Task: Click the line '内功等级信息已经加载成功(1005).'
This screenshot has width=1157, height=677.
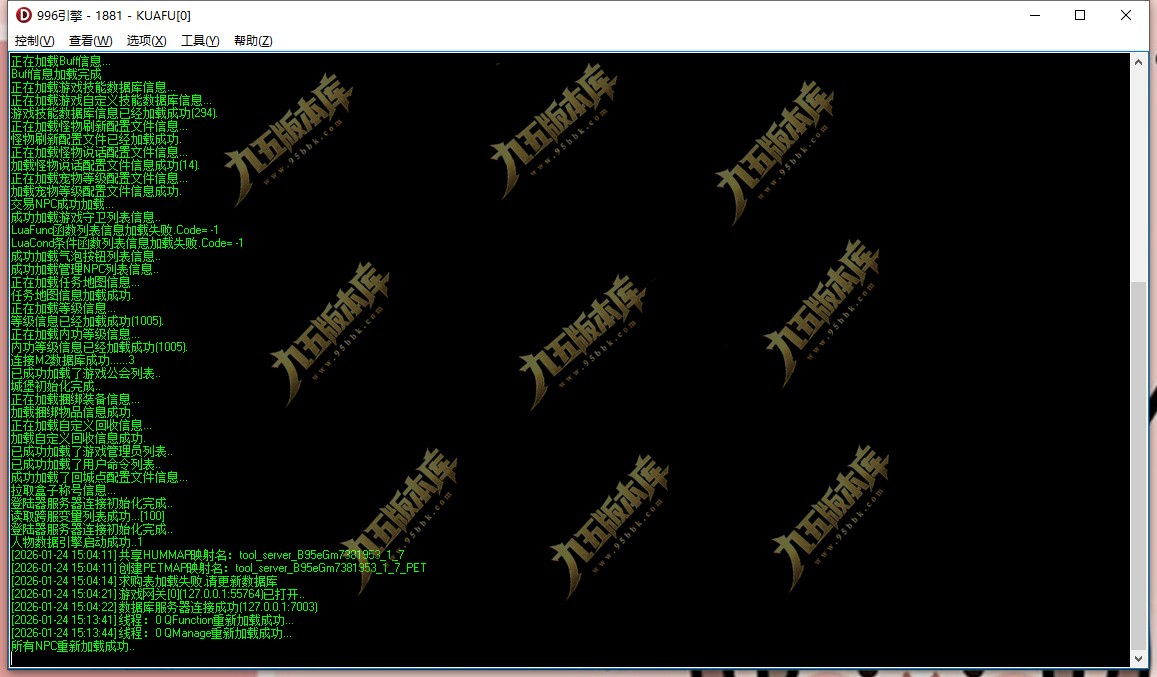Action: (x=100, y=347)
